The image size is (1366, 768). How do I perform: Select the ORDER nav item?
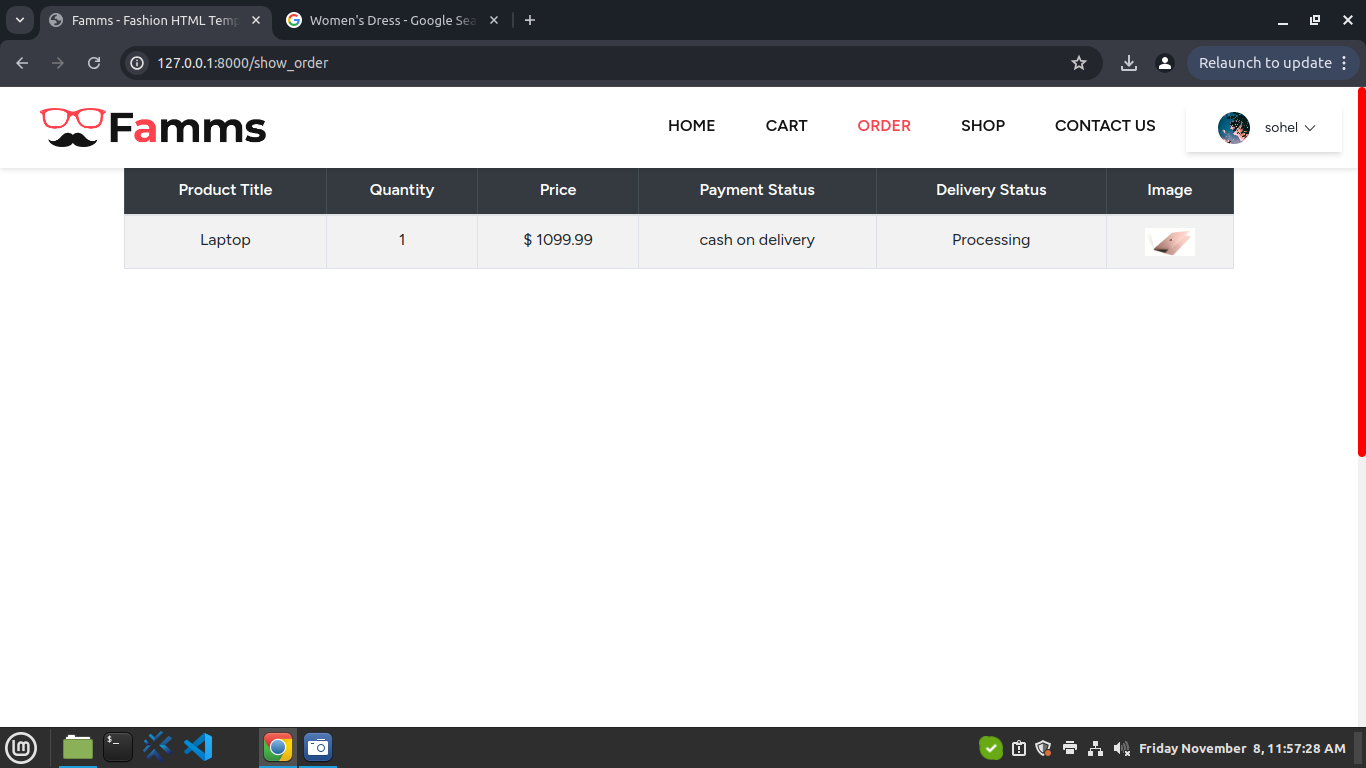tap(884, 126)
